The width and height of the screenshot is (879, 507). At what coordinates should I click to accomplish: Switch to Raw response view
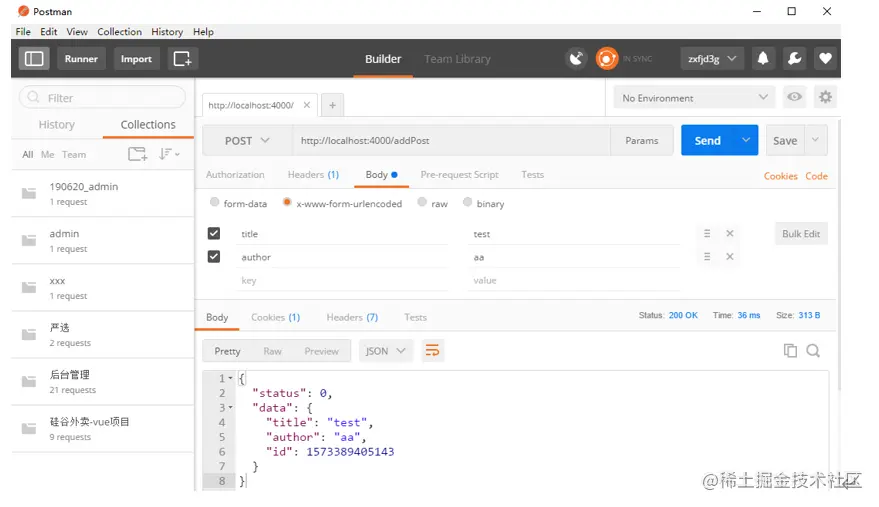coord(272,351)
